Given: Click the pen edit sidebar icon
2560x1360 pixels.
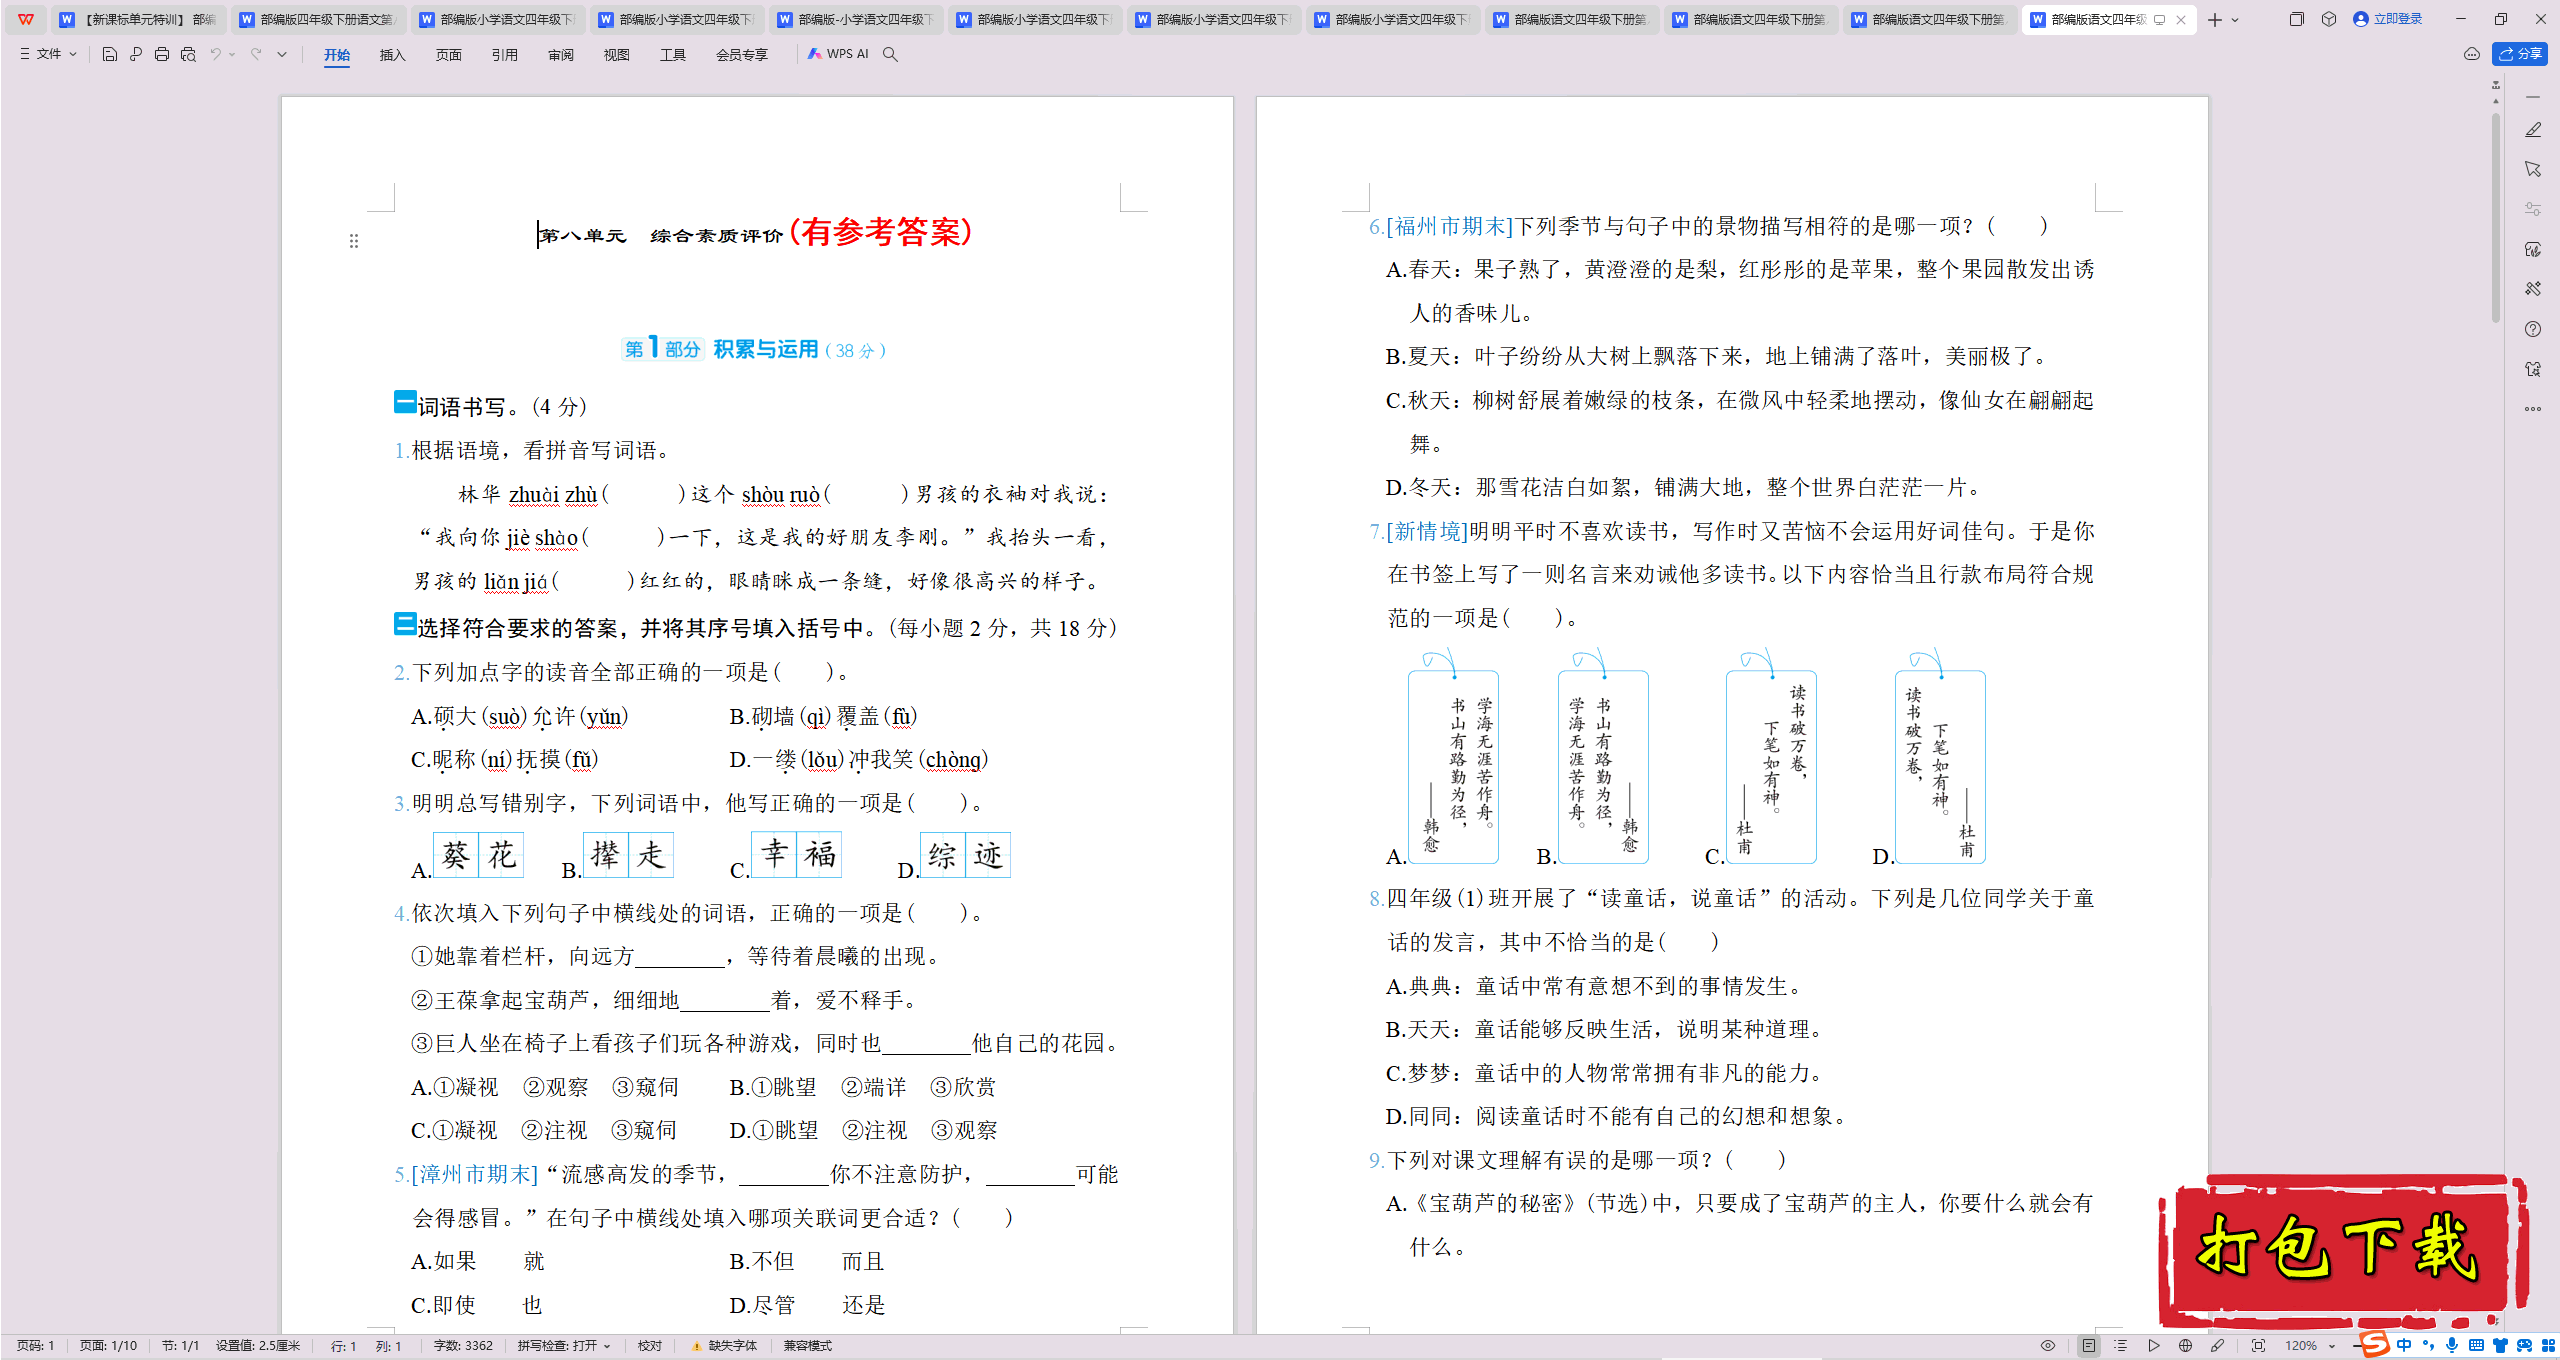Looking at the screenshot, I should tap(2533, 130).
